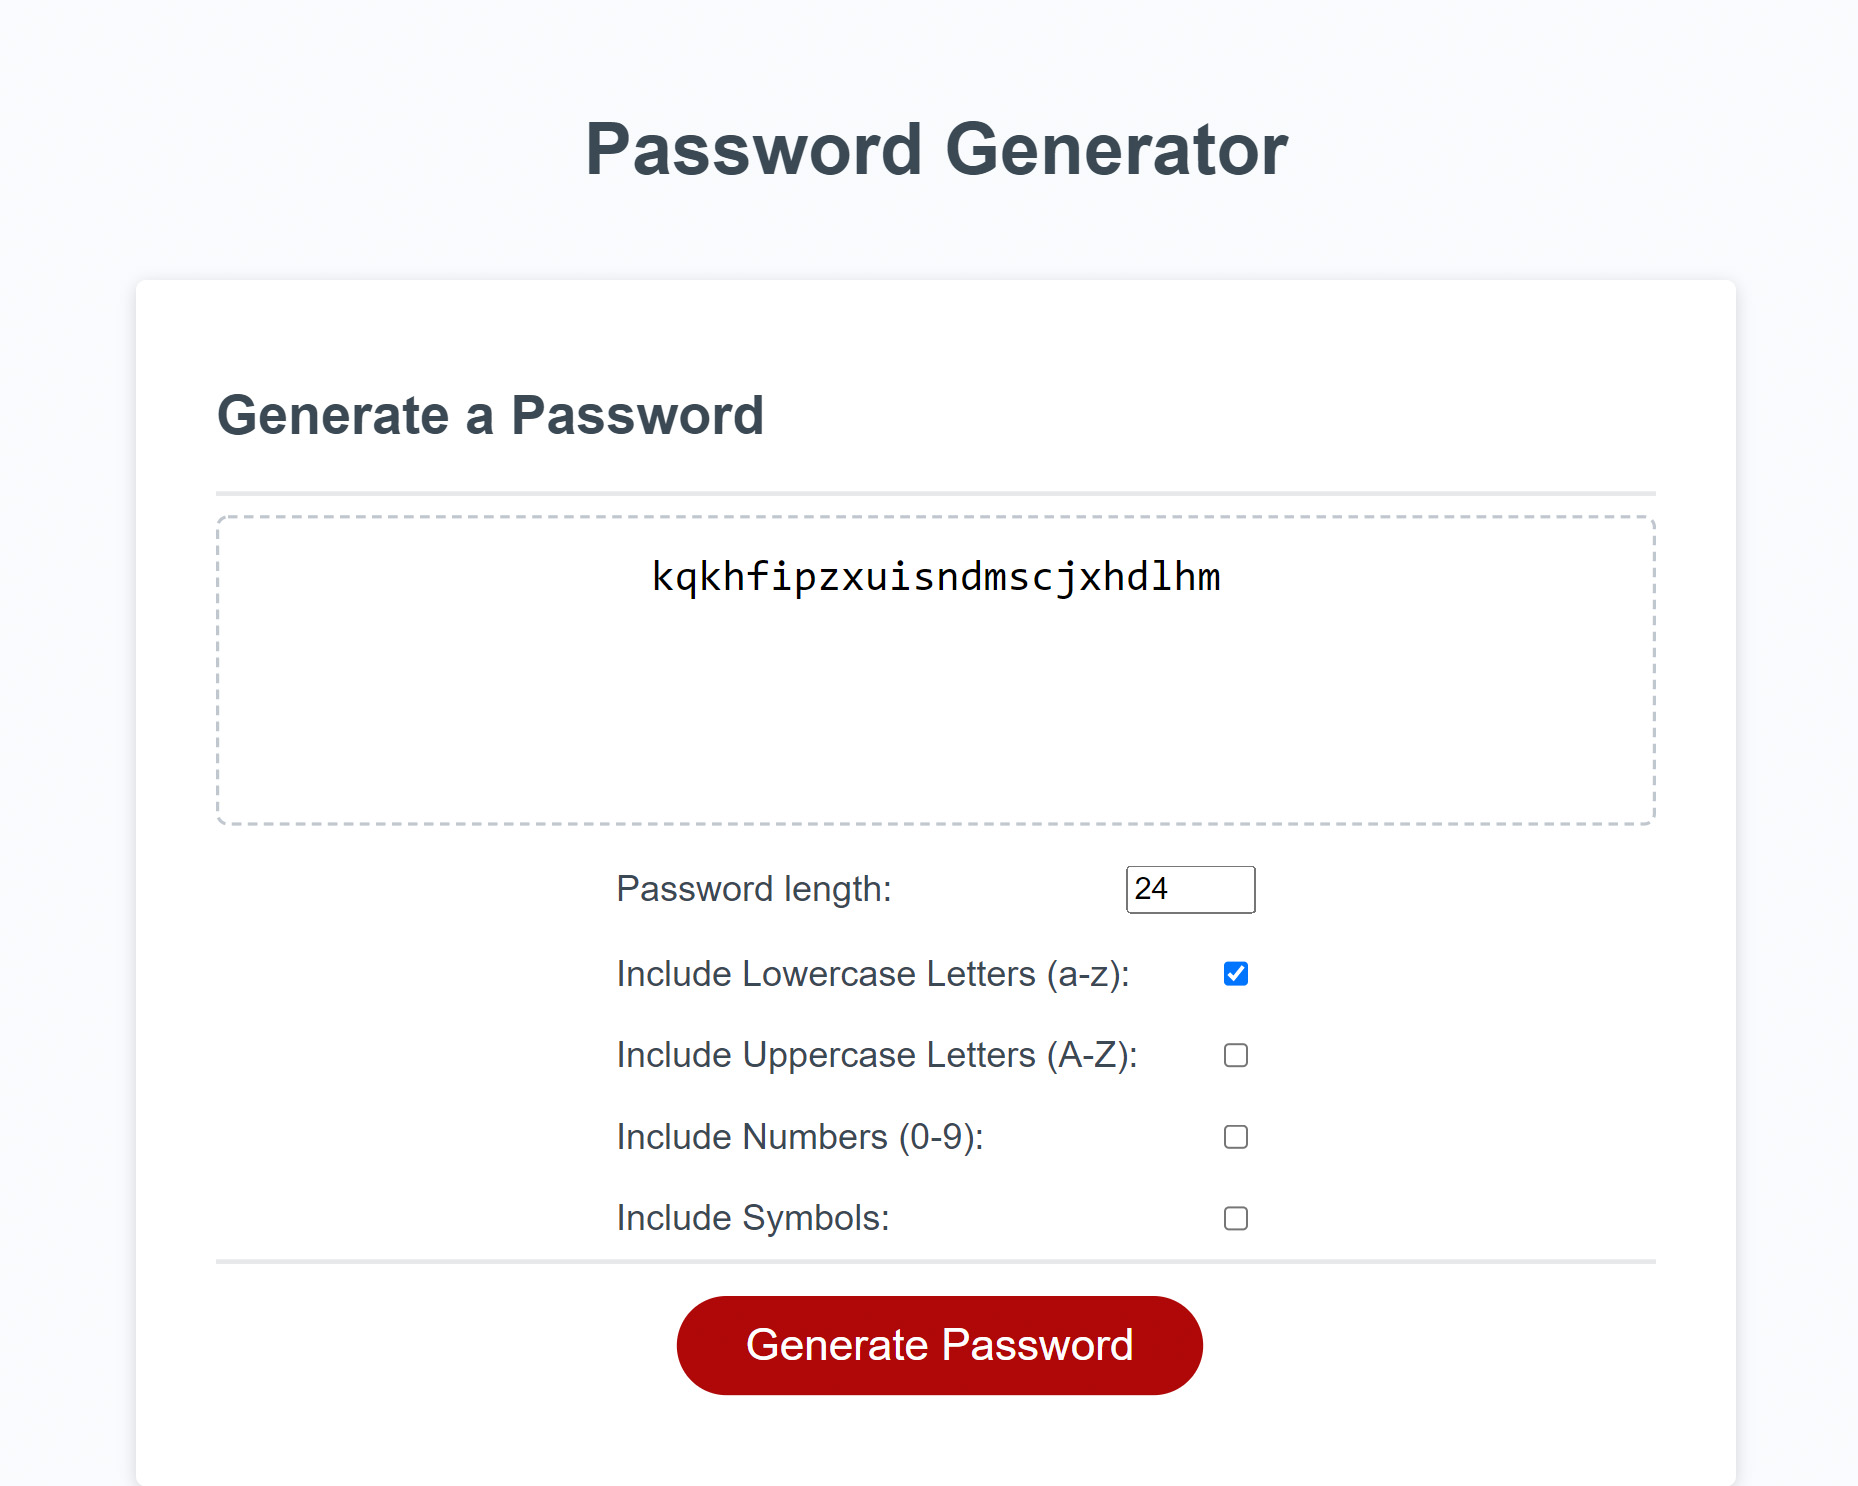Enable Include Uppercase Letters option
The image size is (1858, 1486).
click(x=1235, y=1055)
